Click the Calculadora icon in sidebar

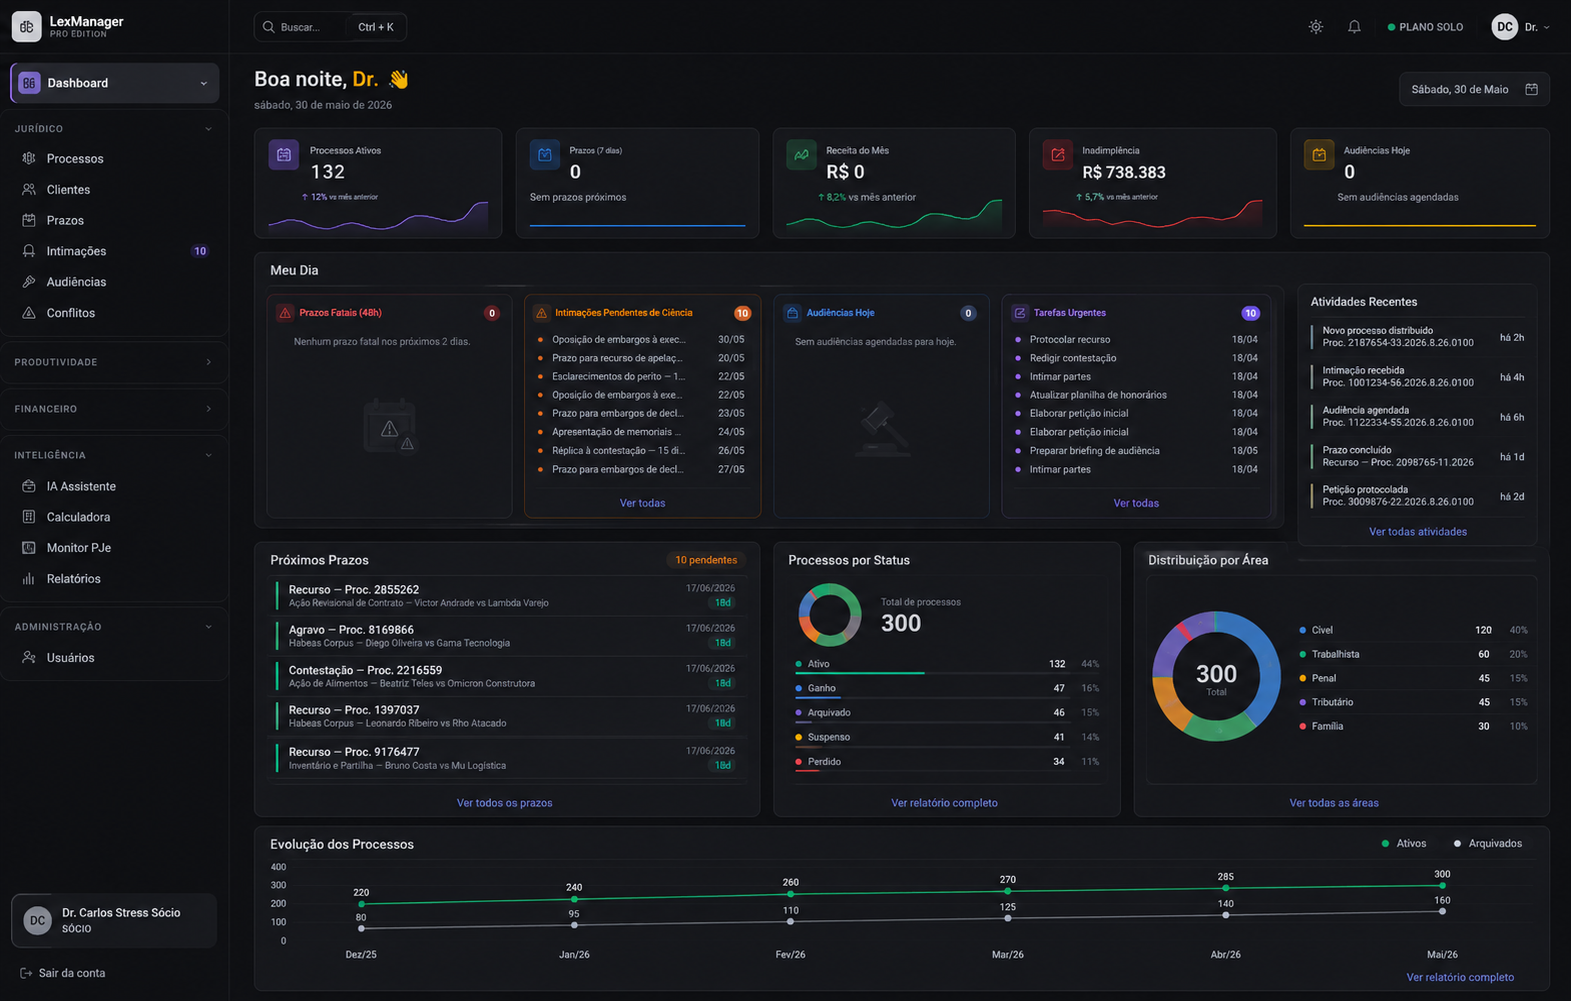29,517
